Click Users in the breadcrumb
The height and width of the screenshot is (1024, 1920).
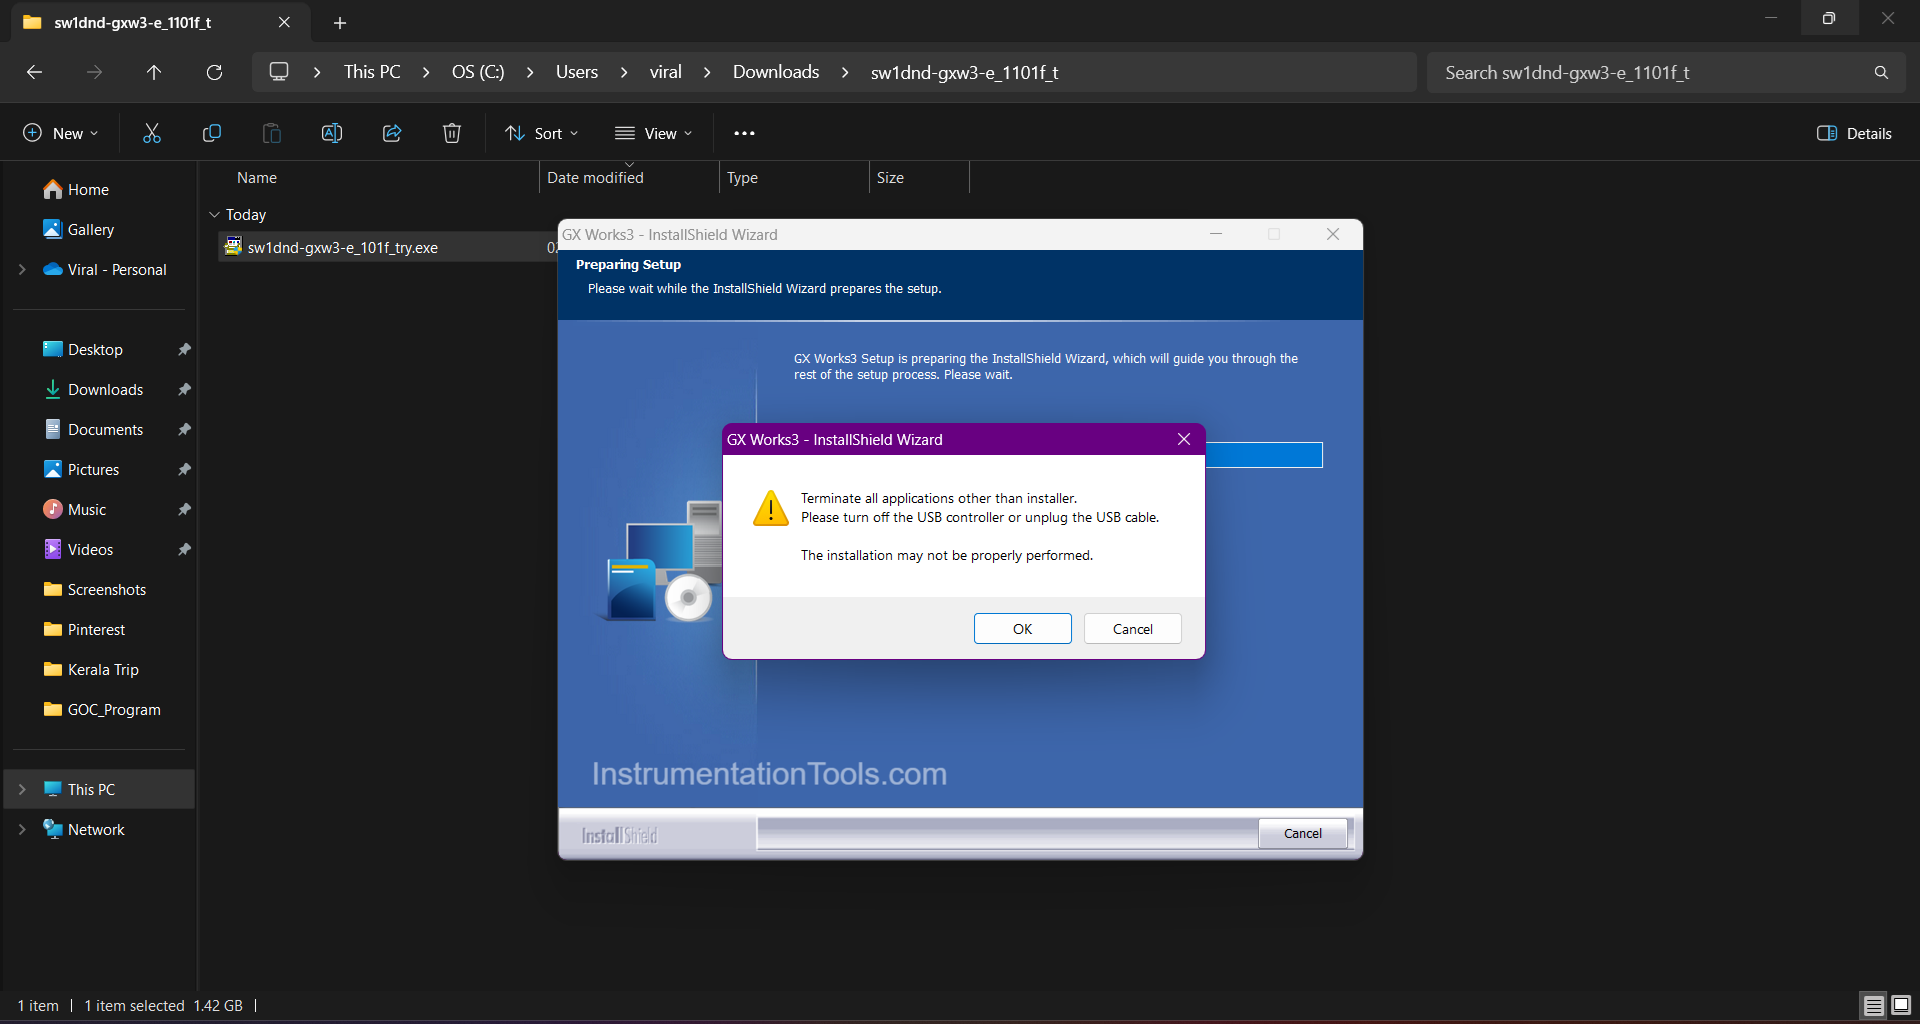click(577, 72)
